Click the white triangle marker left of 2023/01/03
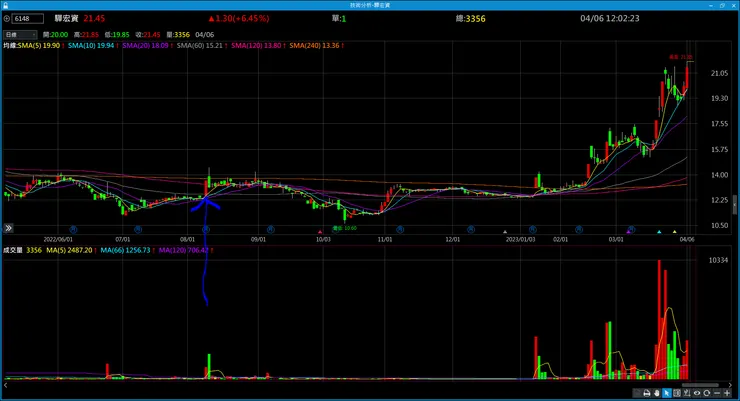This screenshot has height=401, width=740. click(x=505, y=232)
